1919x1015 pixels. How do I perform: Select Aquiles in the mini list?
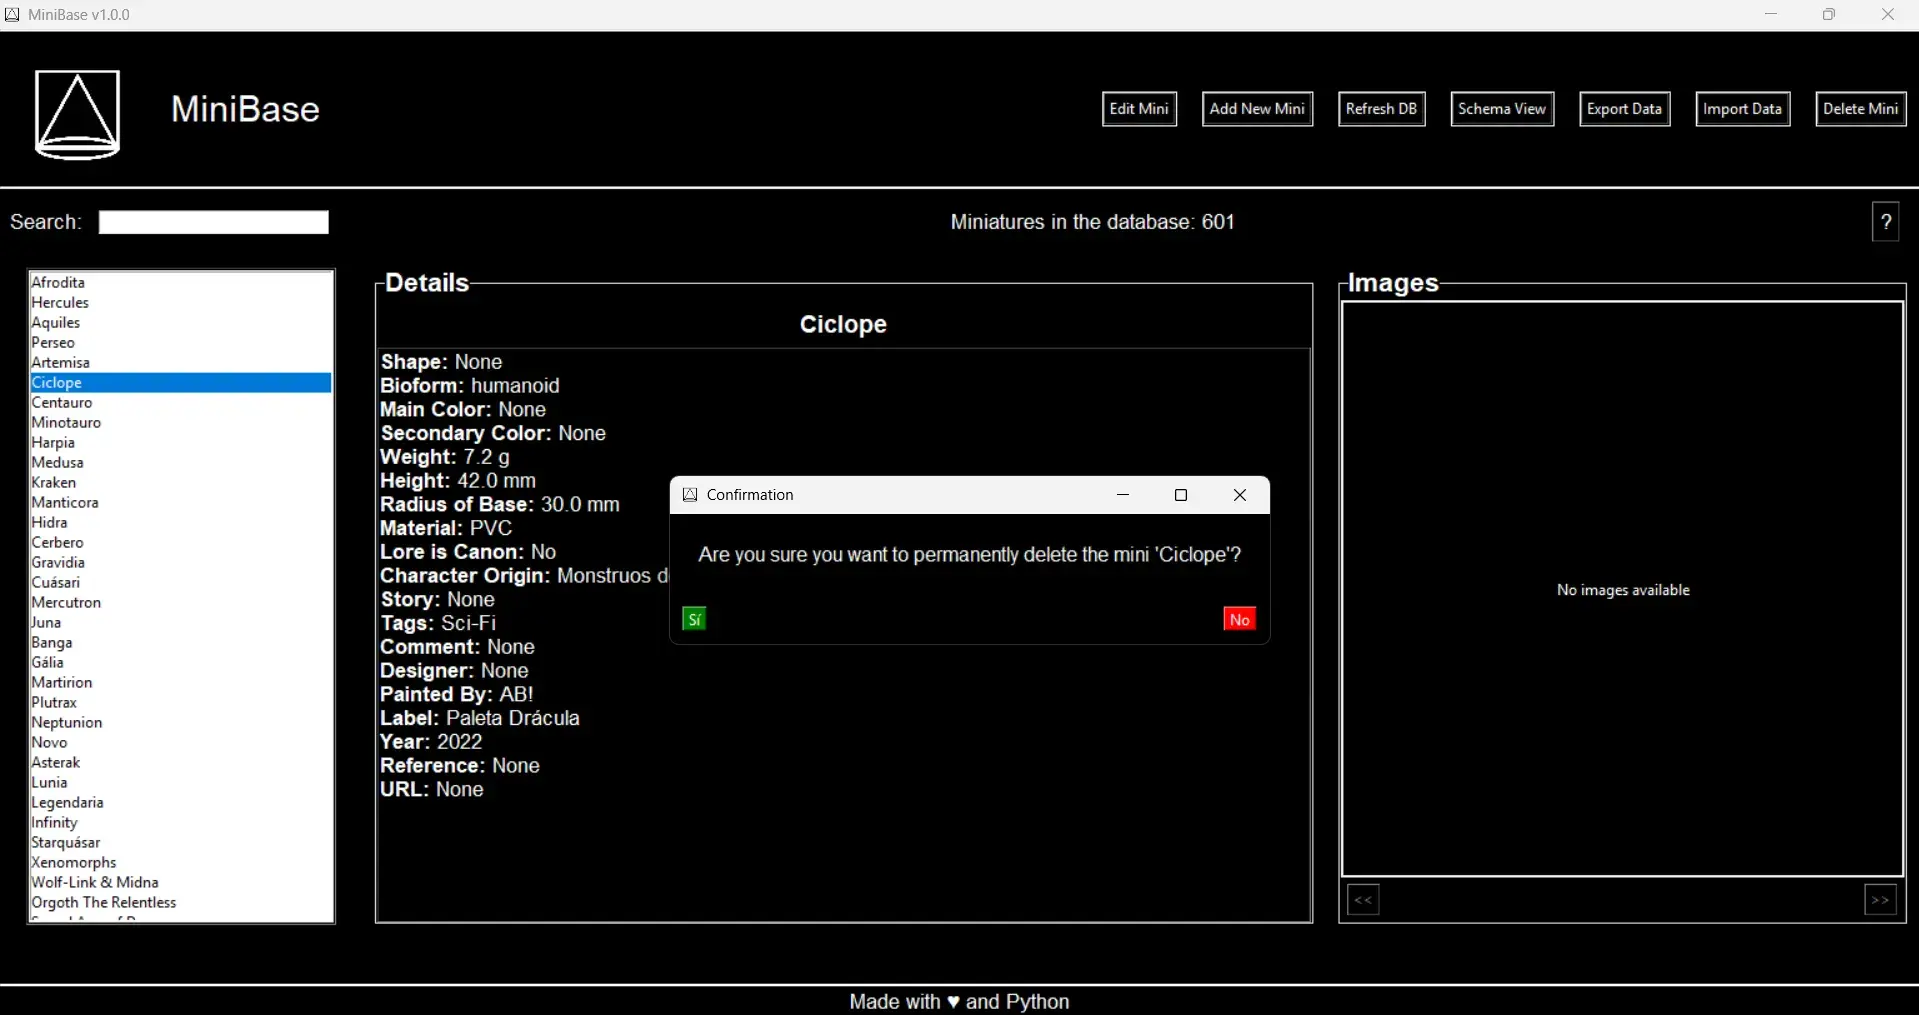coord(181,323)
